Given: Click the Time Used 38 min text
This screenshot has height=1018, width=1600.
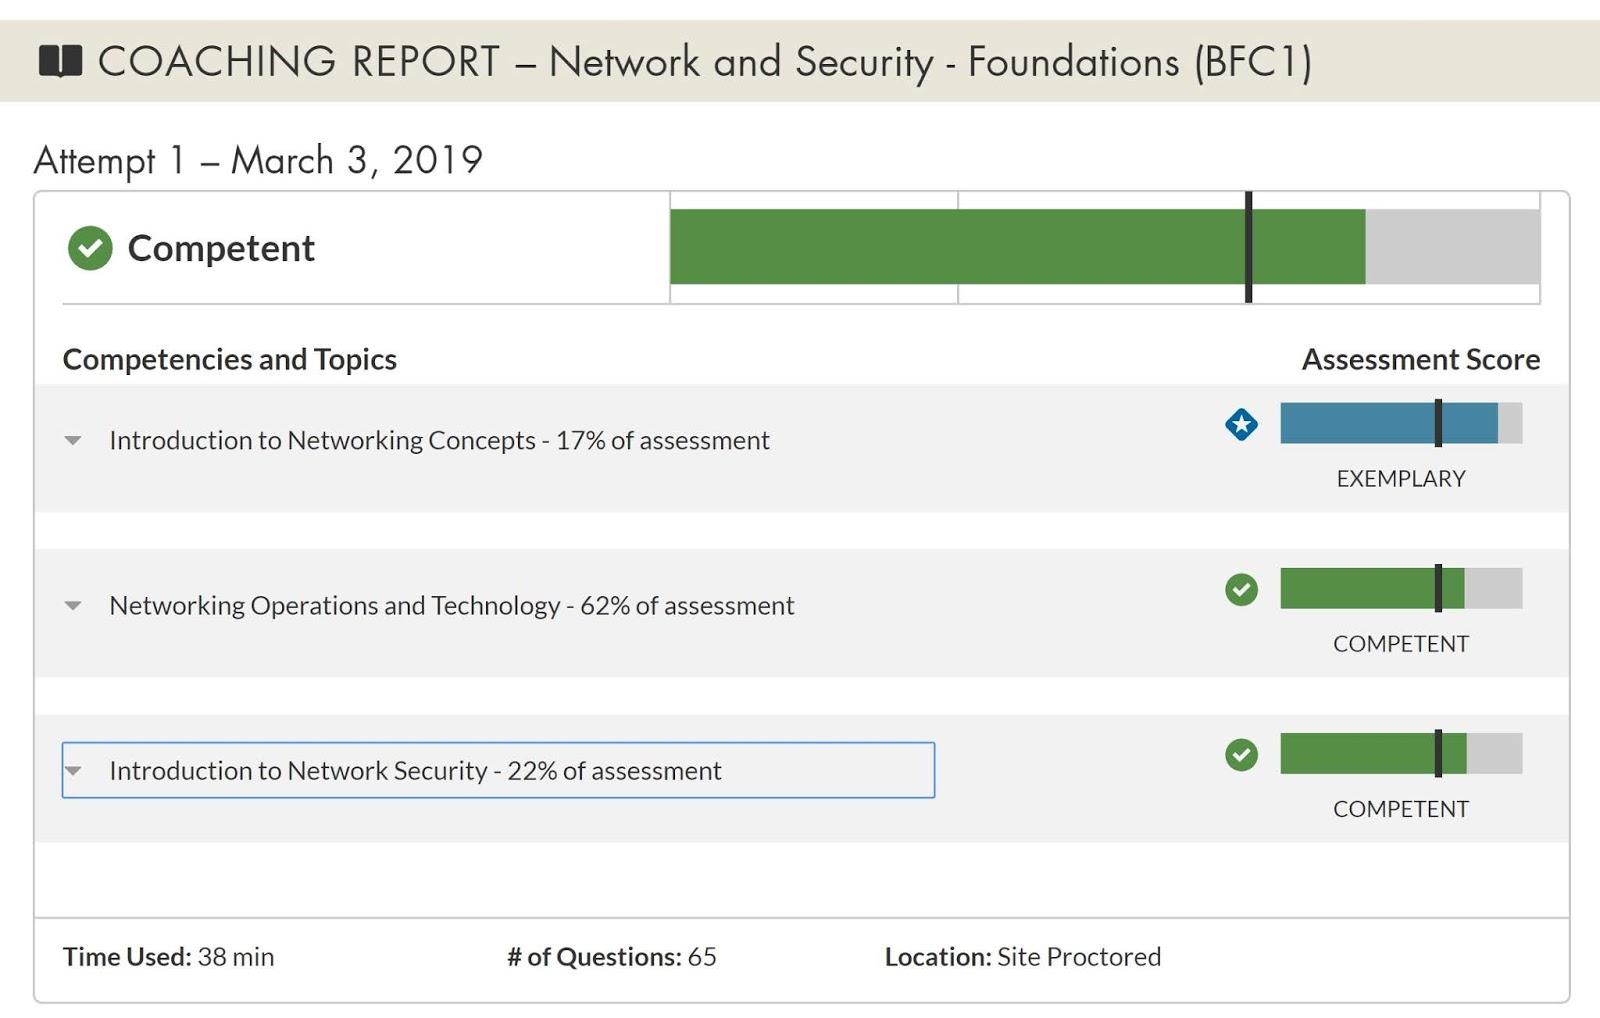Looking at the screenshot, I should 168,957.
